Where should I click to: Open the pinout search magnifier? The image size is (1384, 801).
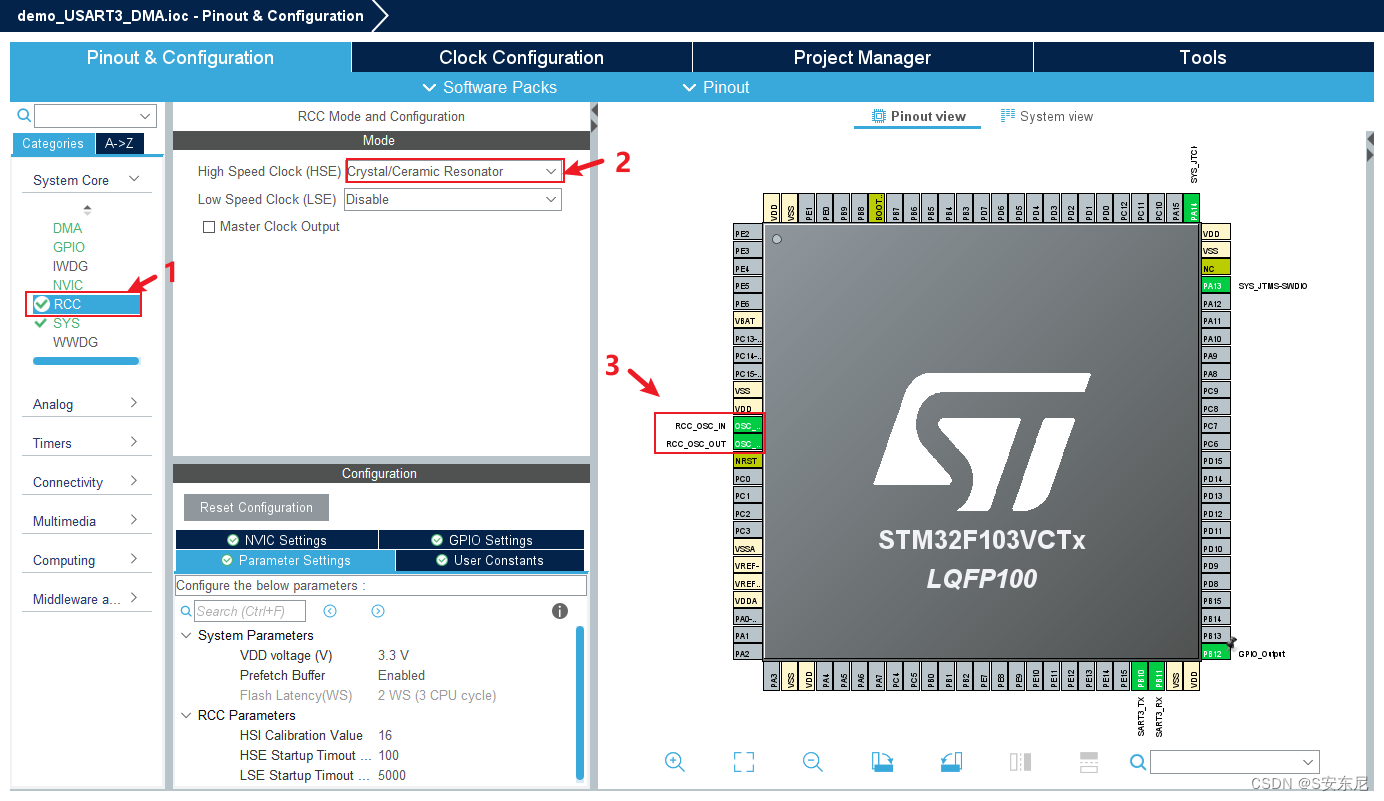[x=1138, y=762]
